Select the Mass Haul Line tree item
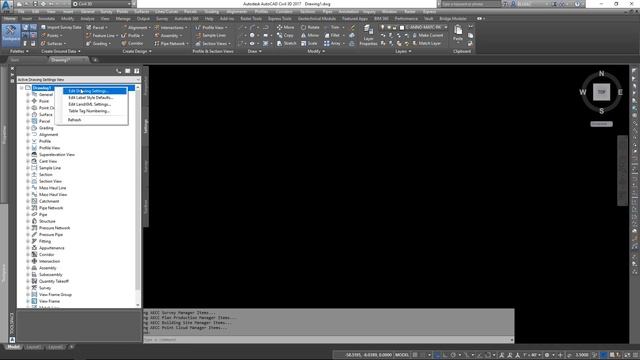 [52, 188]
